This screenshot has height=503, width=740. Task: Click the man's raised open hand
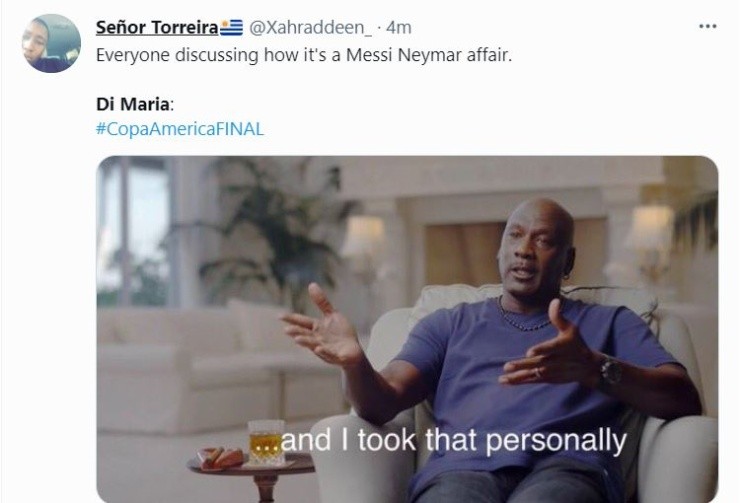click(x=323, y=325)
